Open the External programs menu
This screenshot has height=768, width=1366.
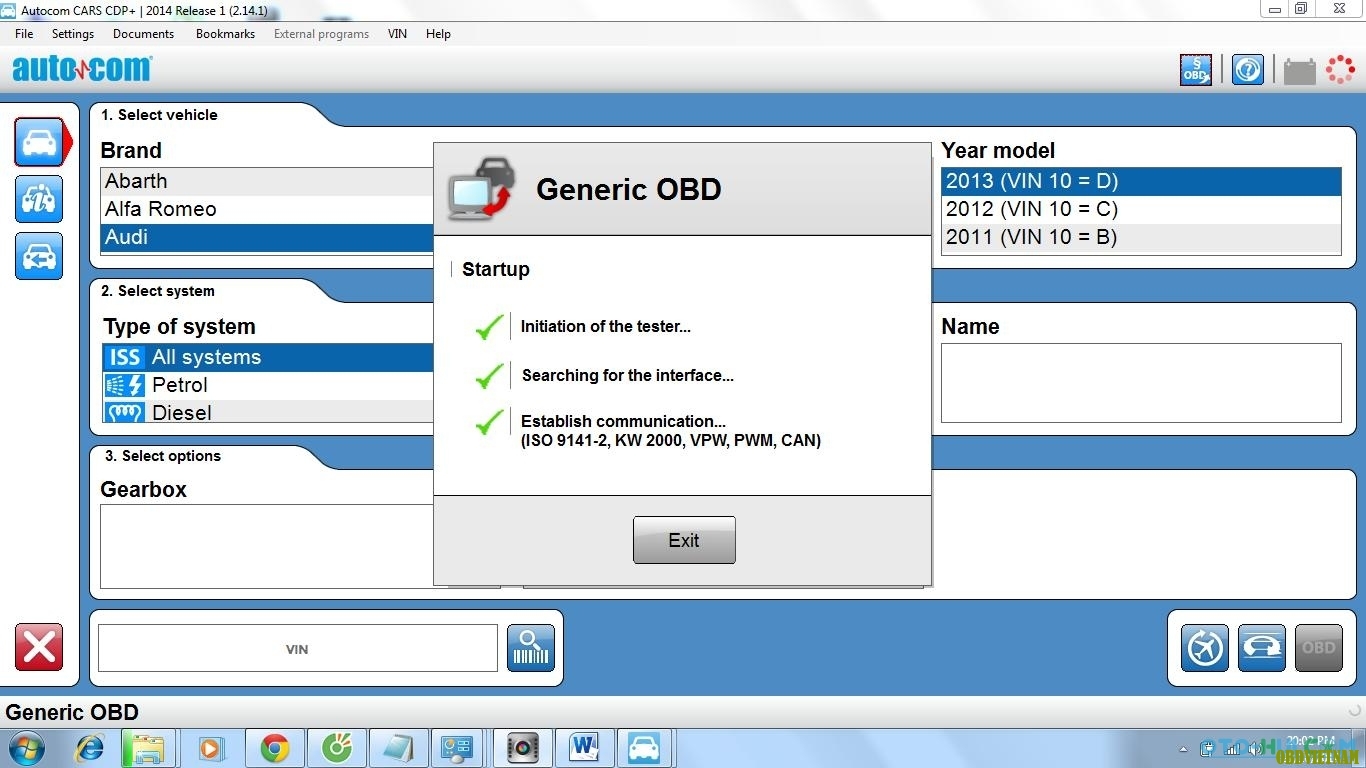321,33
